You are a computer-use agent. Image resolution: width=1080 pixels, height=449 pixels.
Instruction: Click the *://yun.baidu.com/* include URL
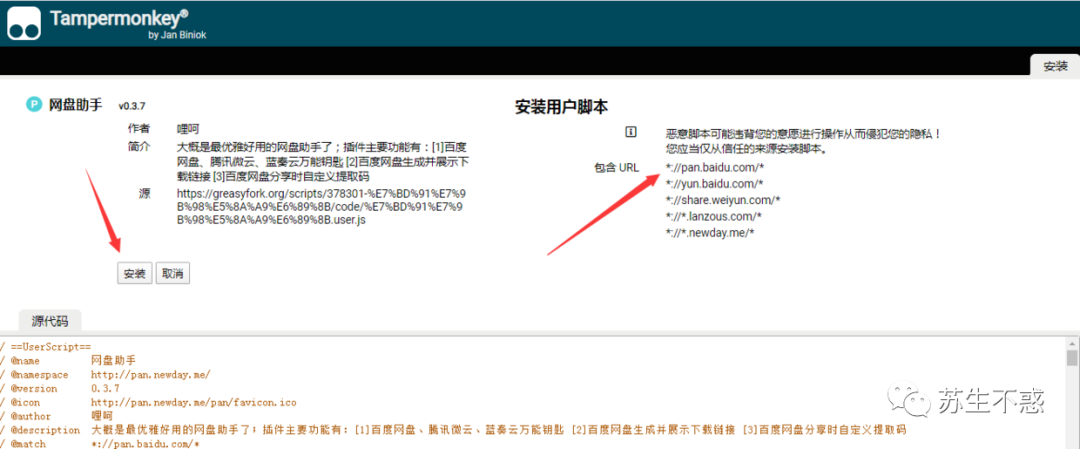pyautogui.click(x=715, y=183)
